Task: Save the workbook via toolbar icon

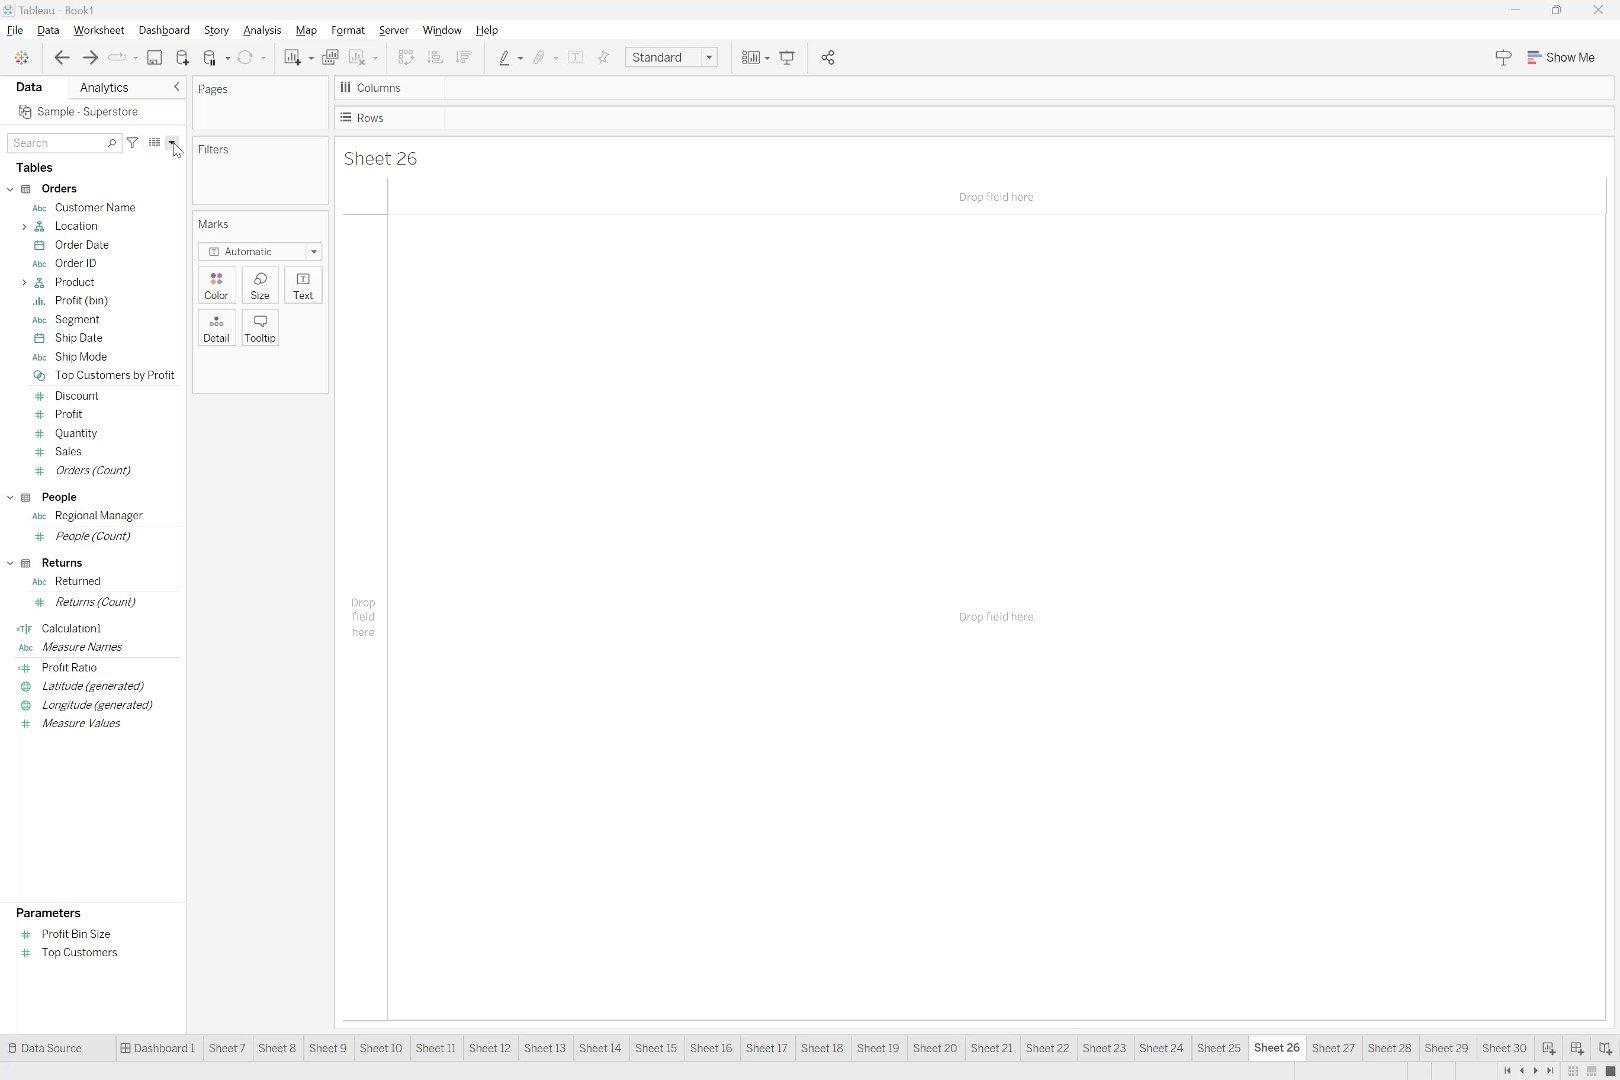Action: tap(154, 57)
